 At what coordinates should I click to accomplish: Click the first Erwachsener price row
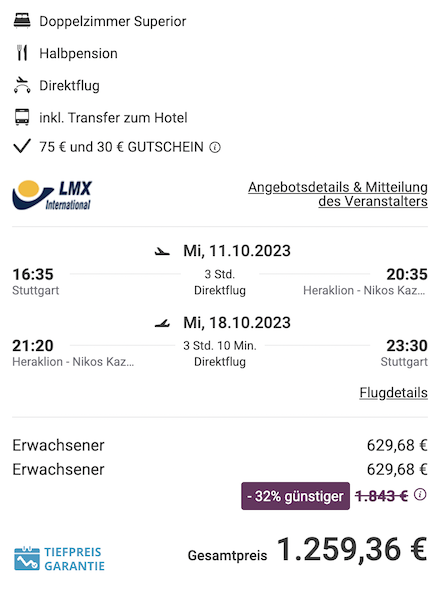click(220, 445)
